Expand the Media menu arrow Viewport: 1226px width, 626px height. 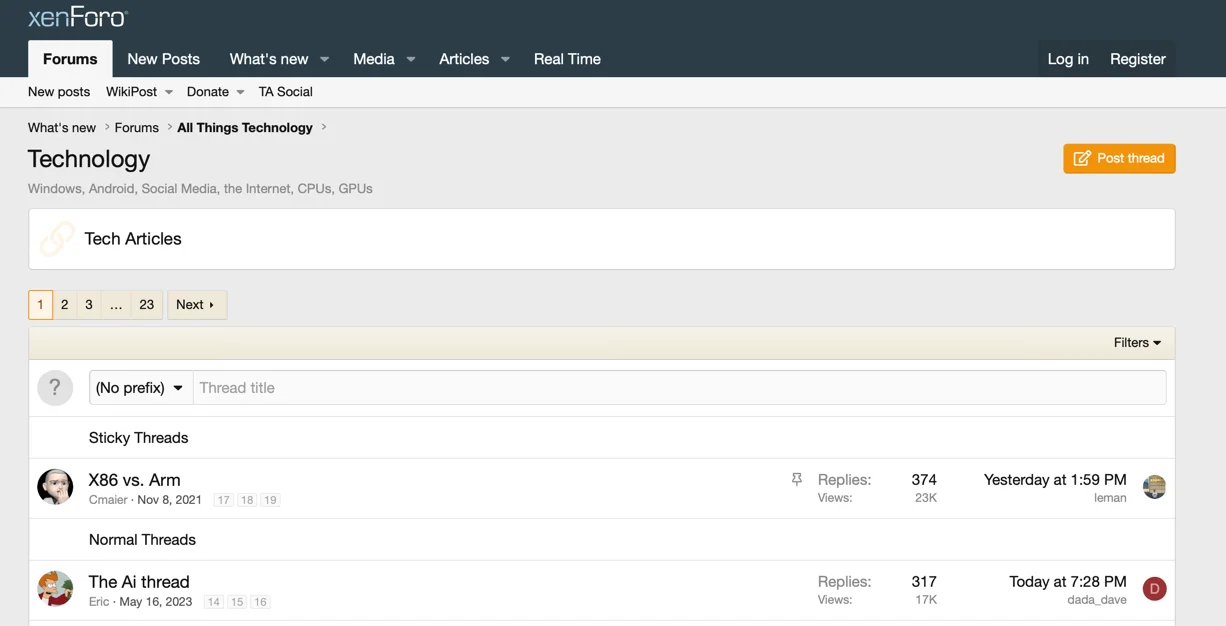(410, 60)
